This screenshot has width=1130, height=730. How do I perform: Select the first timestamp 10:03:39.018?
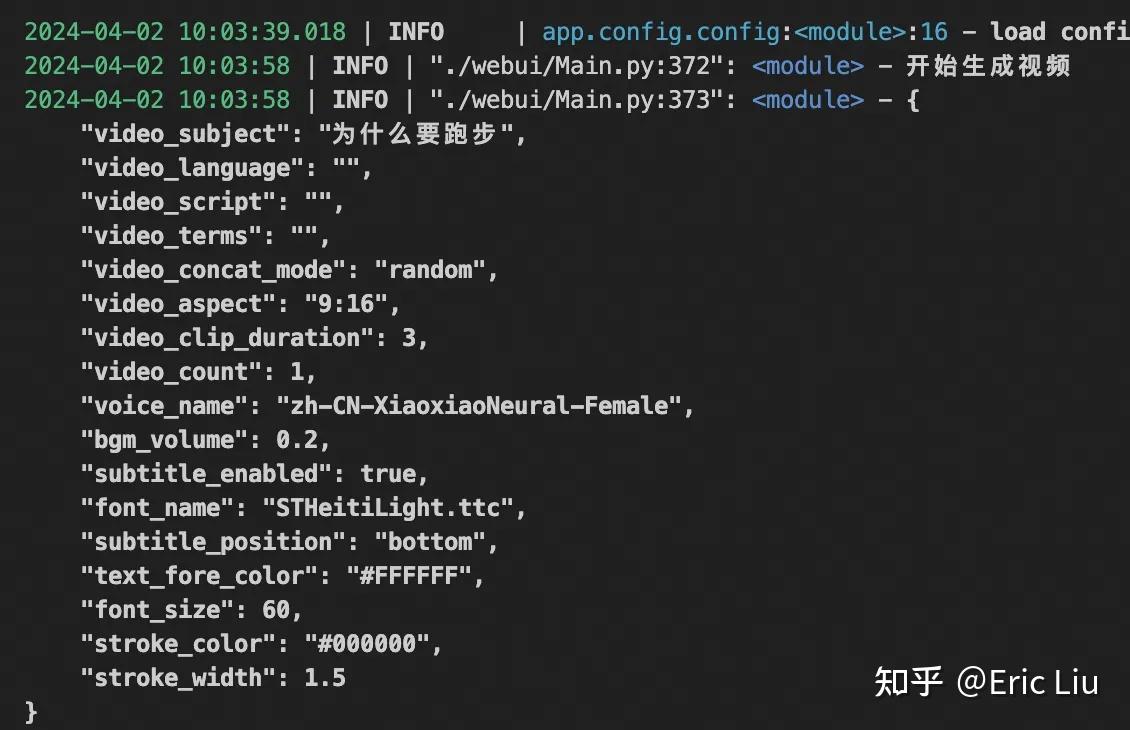pyautogui.click(x=262, y=32)
